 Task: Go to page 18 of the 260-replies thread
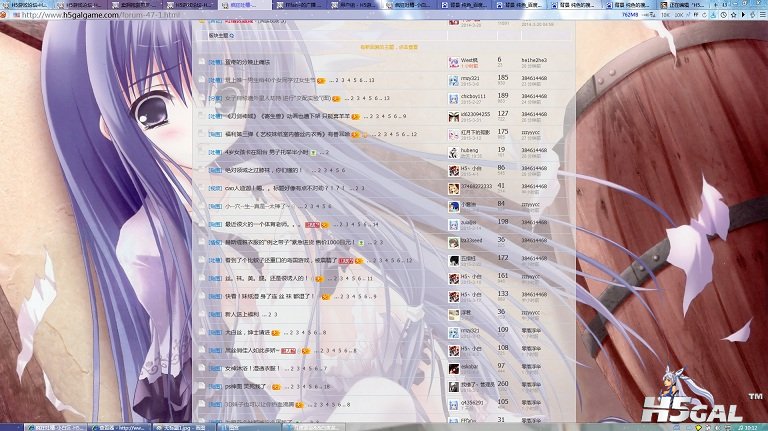click(x=327, y=387)
